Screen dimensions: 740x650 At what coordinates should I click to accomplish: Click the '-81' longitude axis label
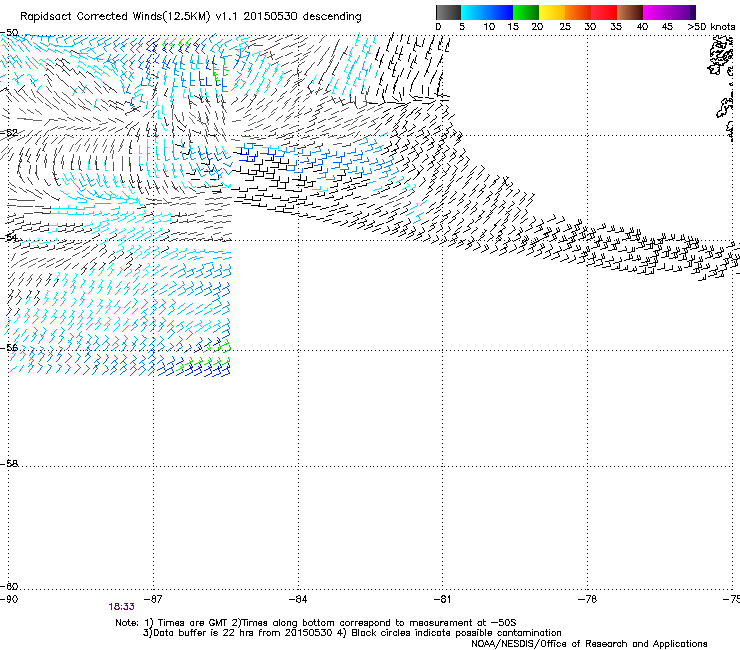coord(442,599)
